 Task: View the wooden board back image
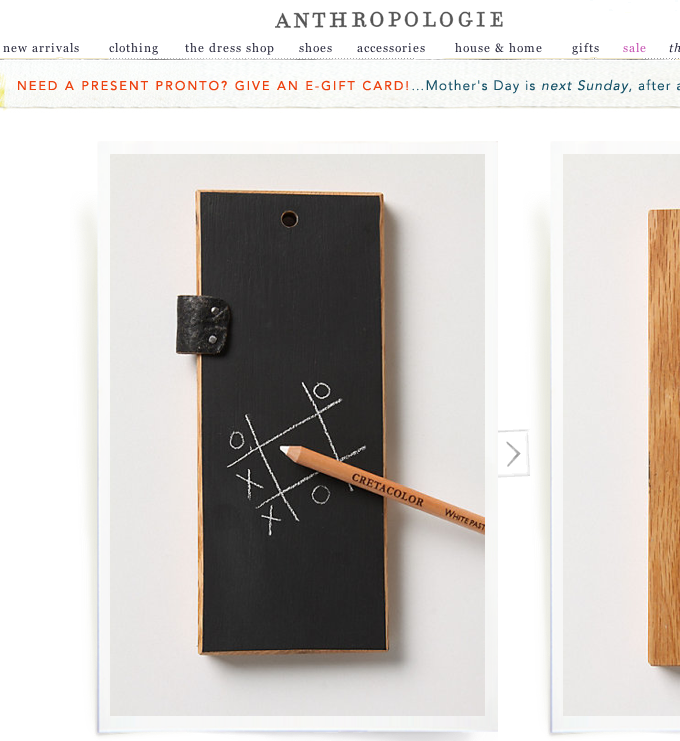point(621,435)
